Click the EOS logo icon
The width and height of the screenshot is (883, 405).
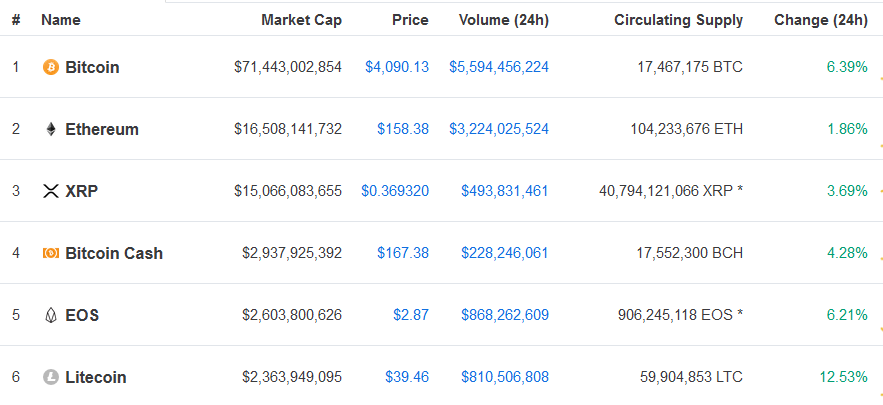[x=51, y=315]
